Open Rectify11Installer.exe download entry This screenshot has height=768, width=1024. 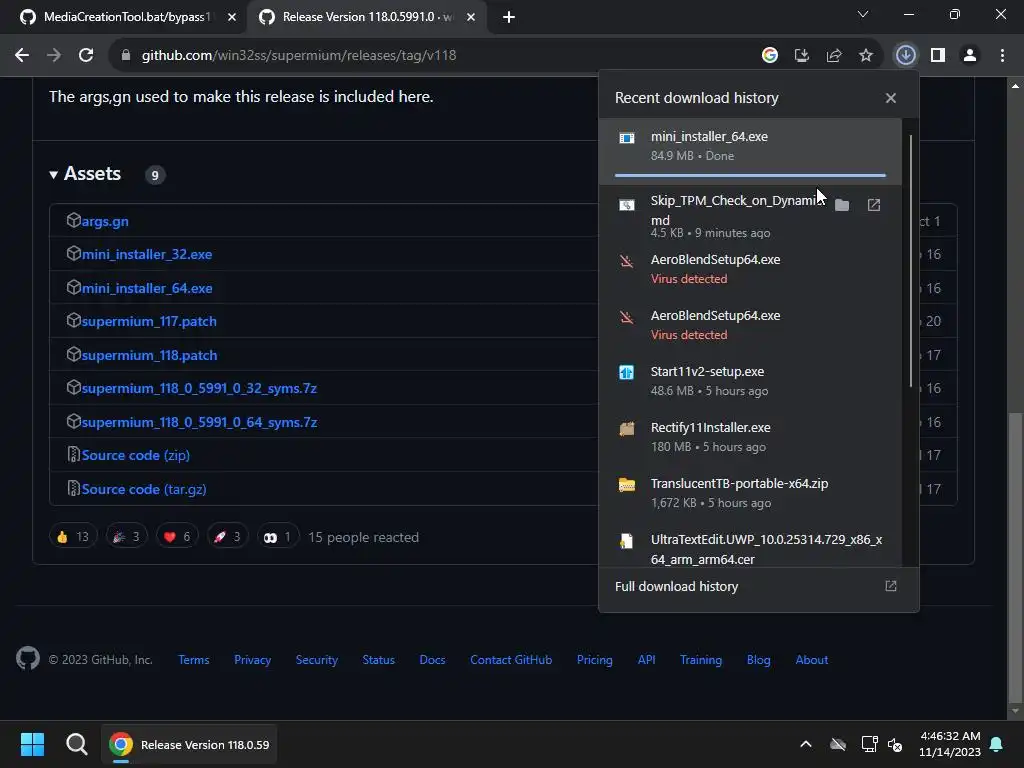tap(750, 437)
